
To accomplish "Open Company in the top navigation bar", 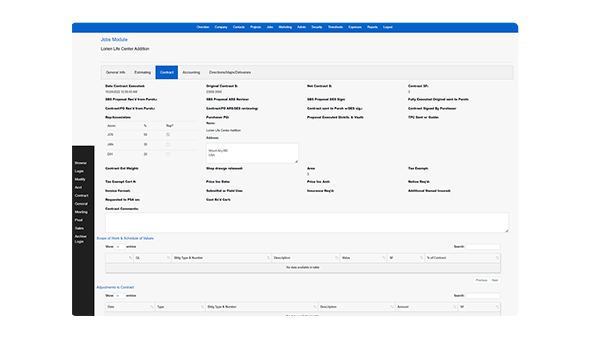I will point(221,27).
